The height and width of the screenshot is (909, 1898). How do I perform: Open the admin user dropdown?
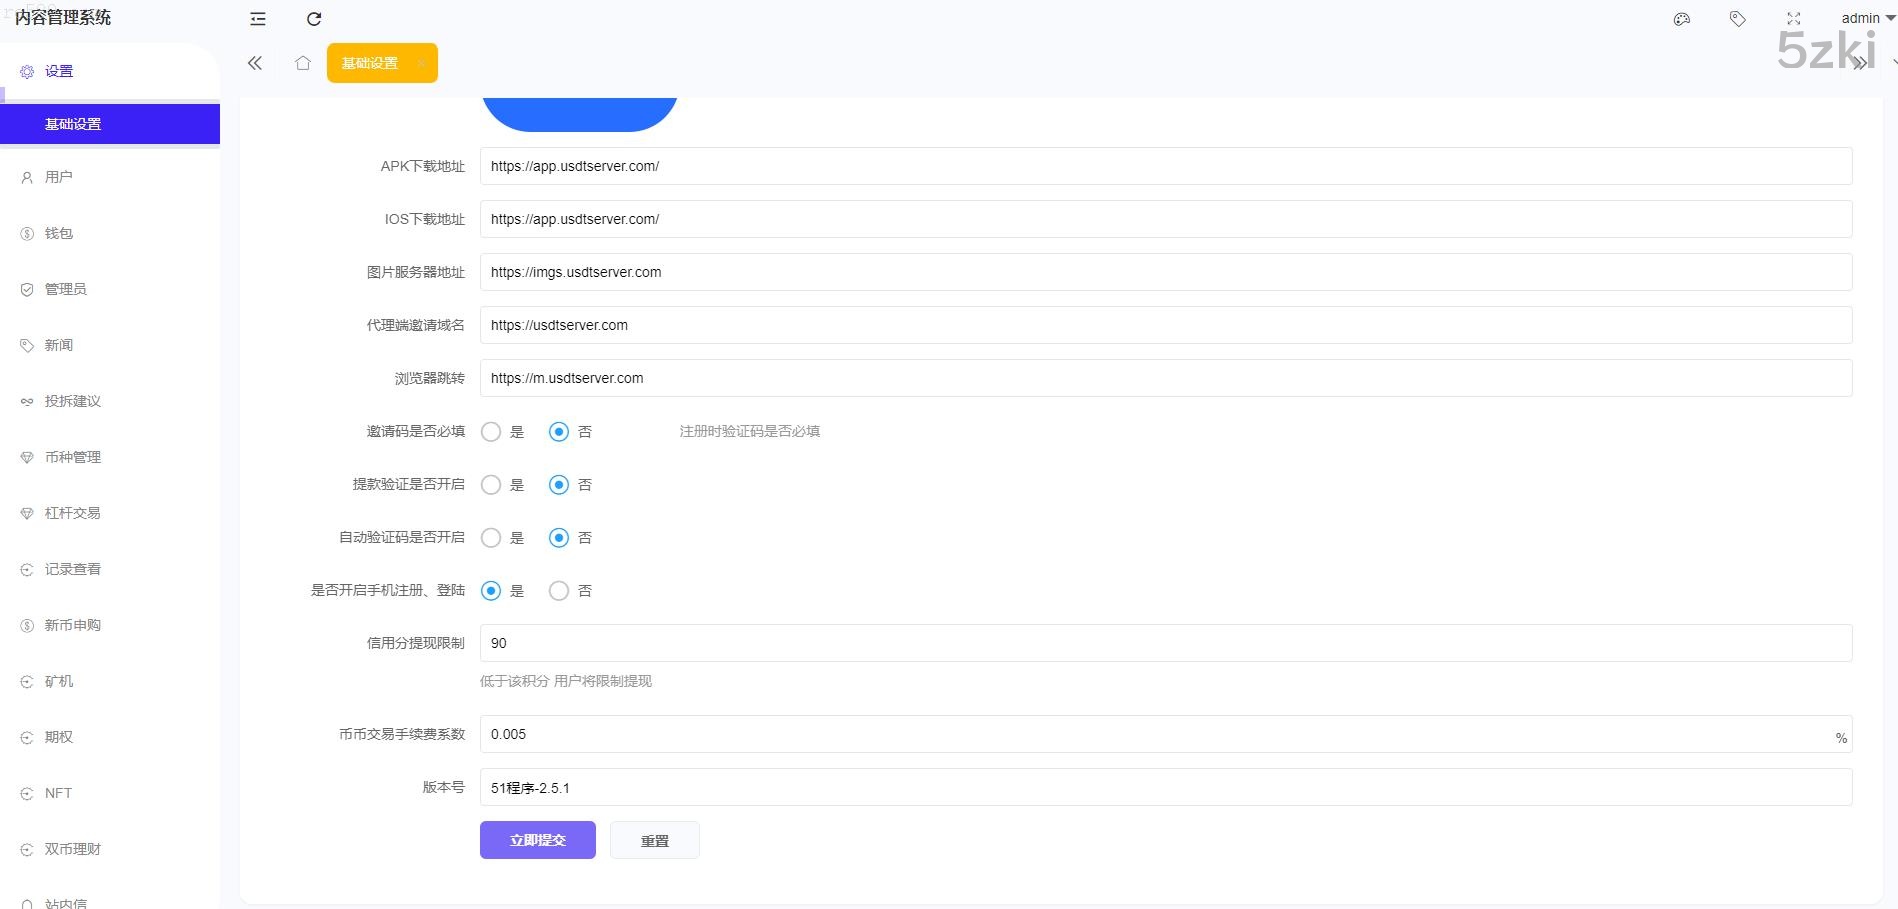[1866, 18]
